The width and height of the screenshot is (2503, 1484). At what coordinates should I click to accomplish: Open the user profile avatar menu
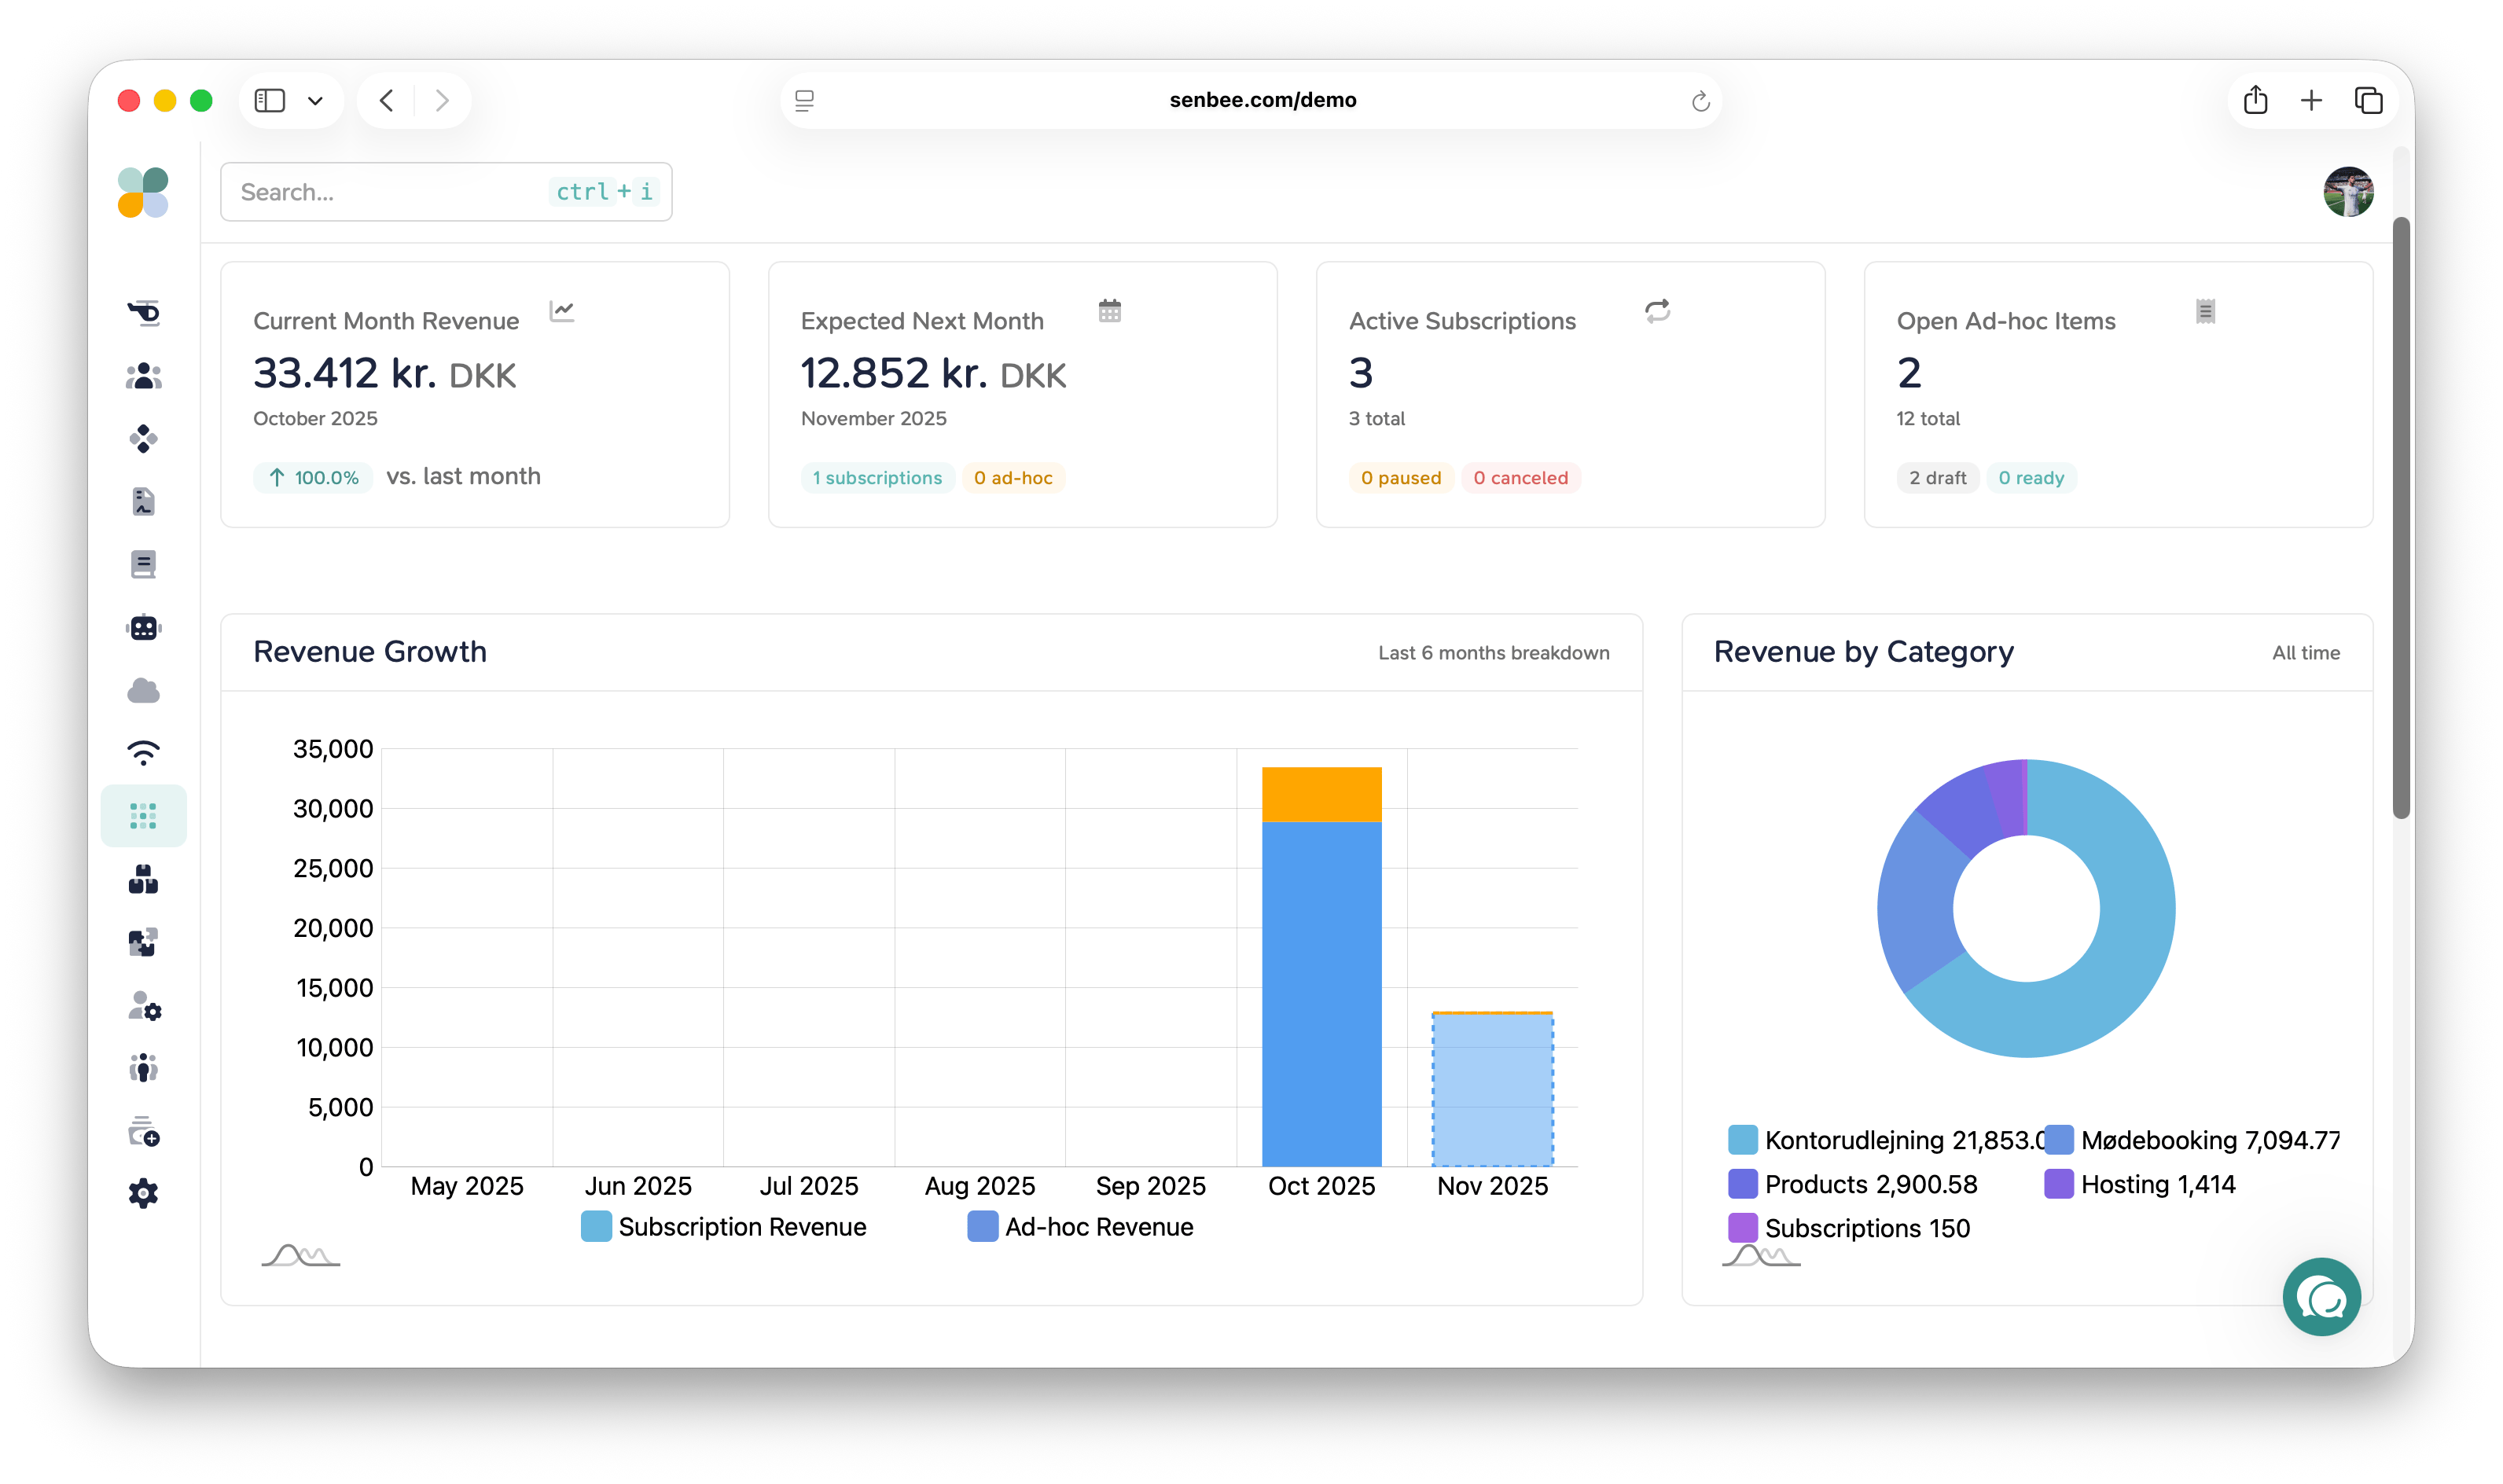click(x=2347, y=192)
